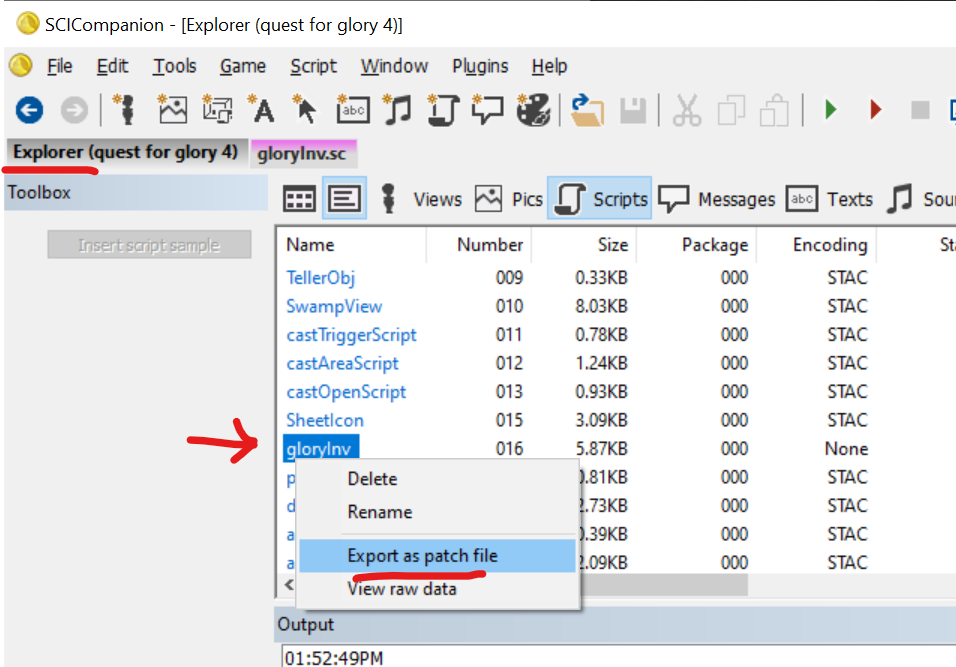Click the Cut scissors icon
The image size is (956, 667).
(687, 111)
